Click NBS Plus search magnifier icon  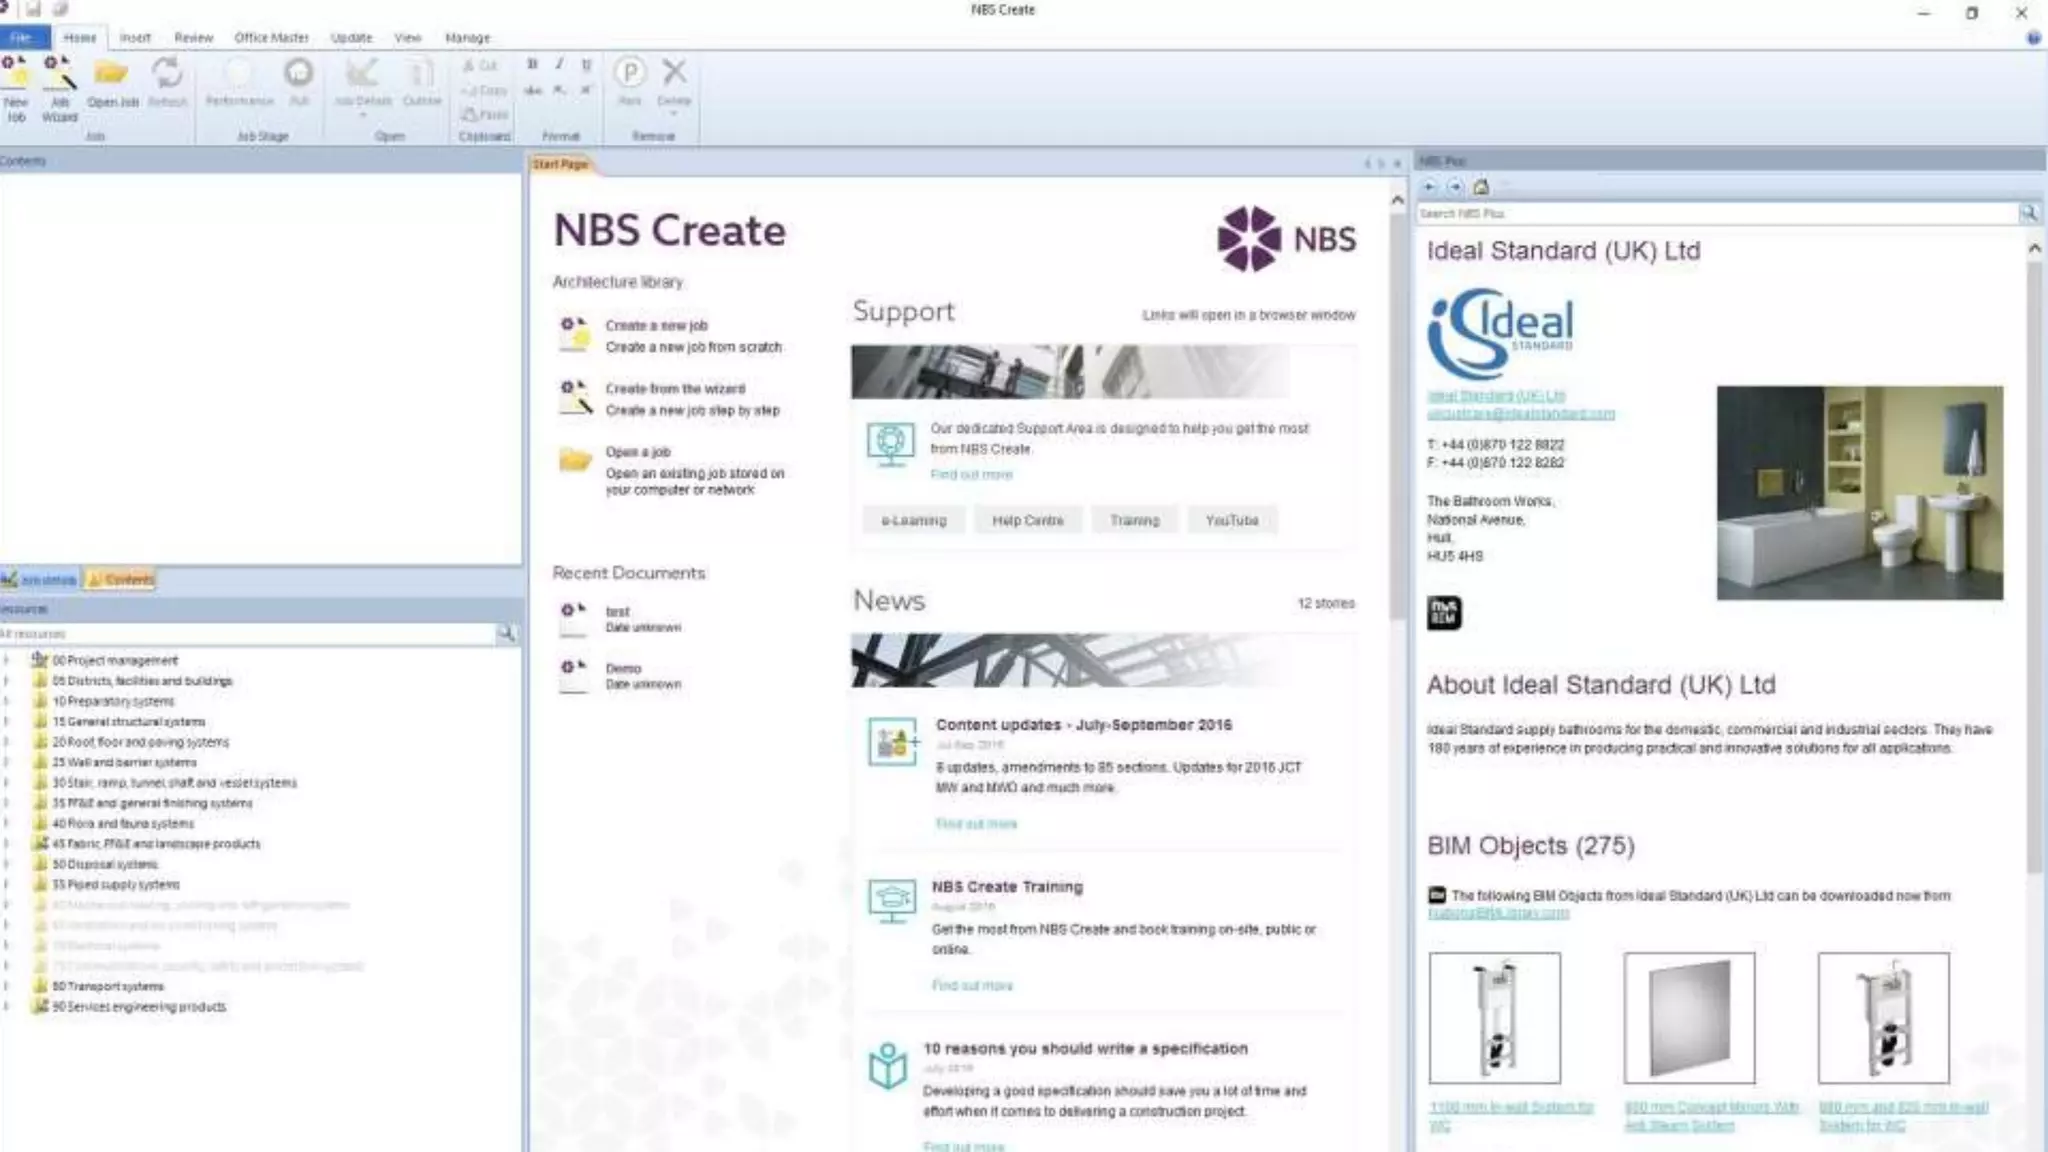coord(2028,213)
